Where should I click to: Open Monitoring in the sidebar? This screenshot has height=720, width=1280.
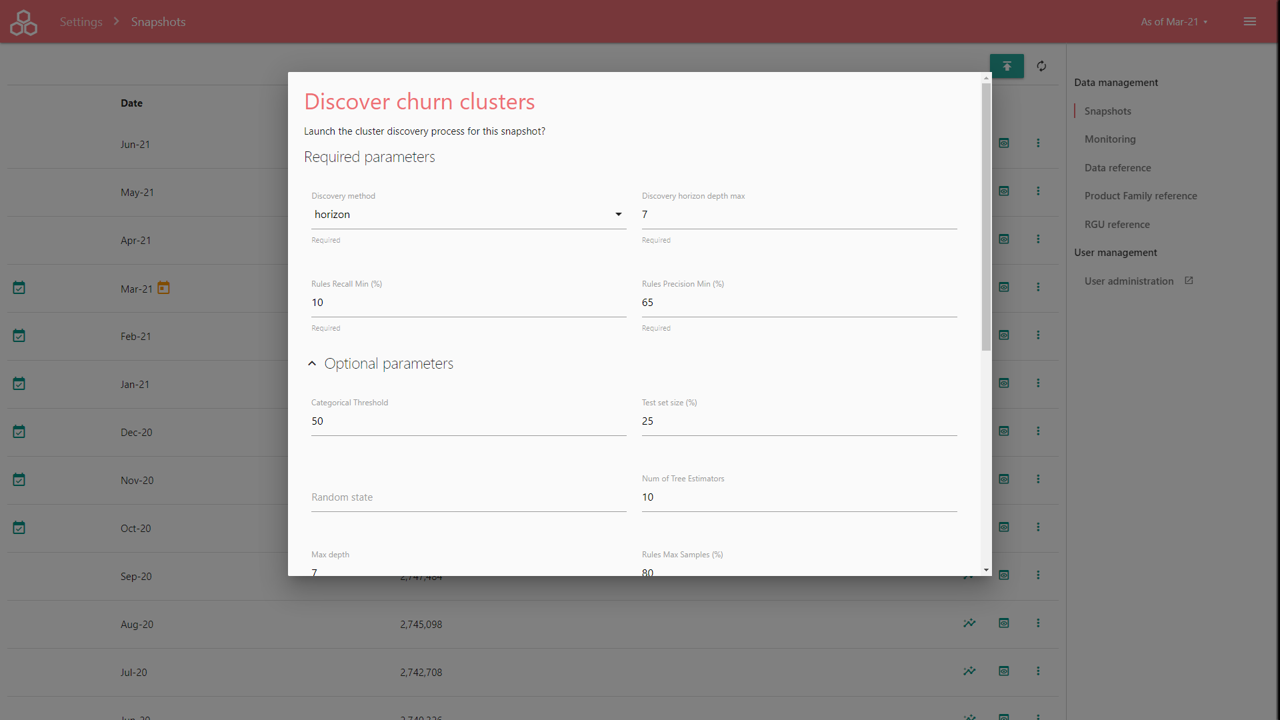[x=1110, y=139]
